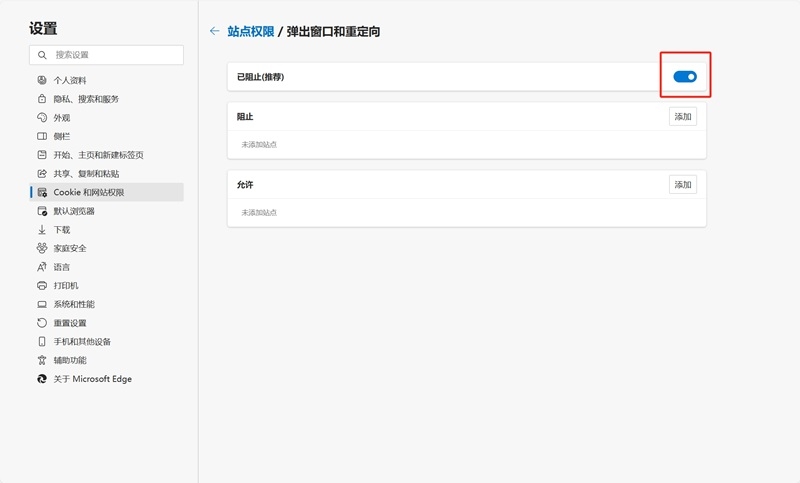Click the 已阻止(推荐) label

pos(260,77)
